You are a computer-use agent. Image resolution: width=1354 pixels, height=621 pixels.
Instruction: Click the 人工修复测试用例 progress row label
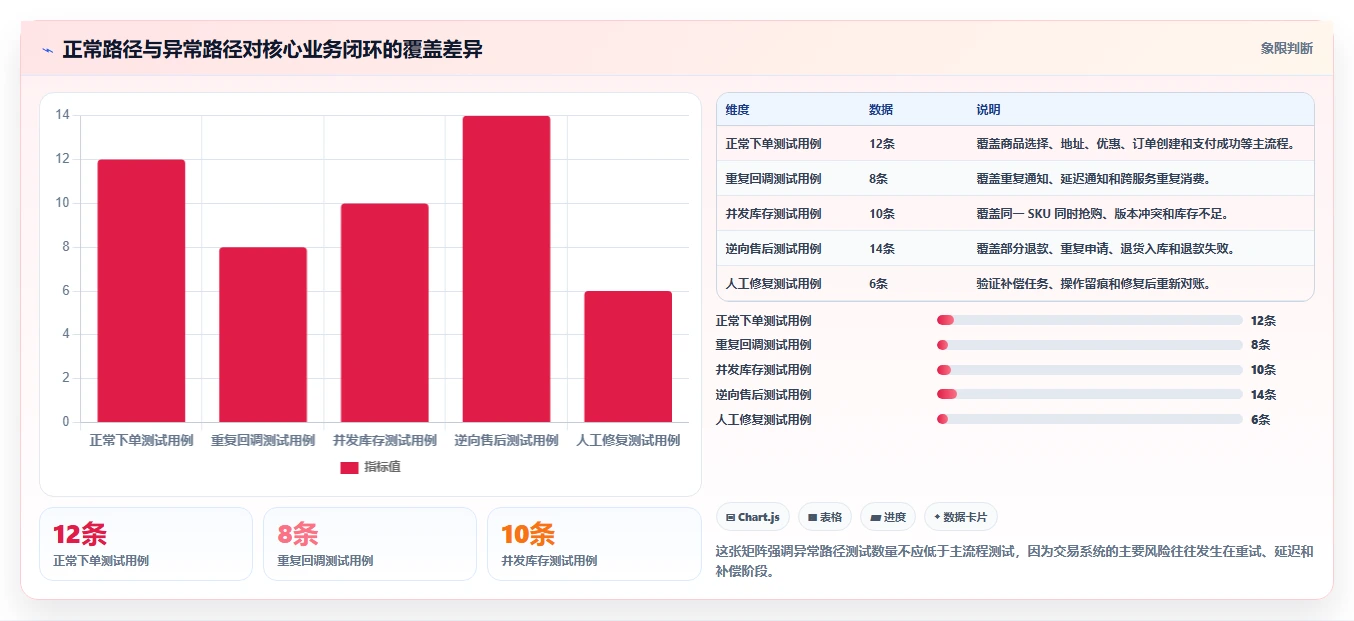coord(764,420)
